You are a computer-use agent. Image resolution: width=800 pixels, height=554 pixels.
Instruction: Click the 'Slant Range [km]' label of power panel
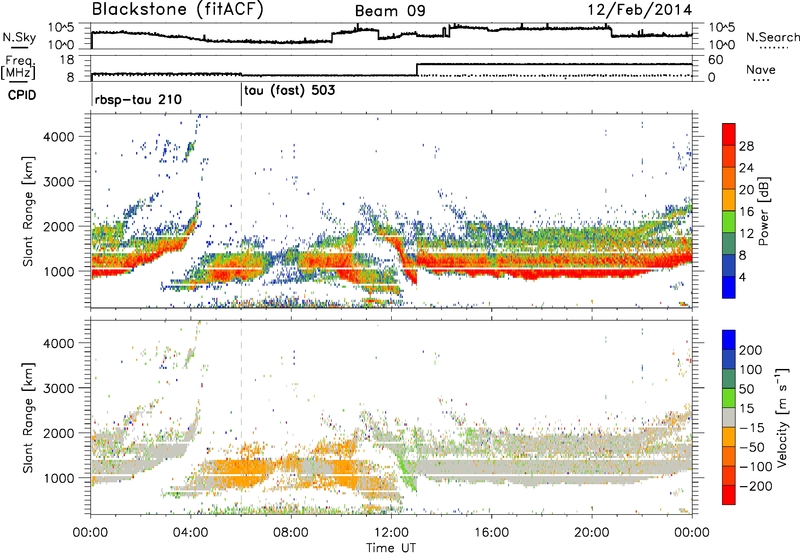tap(29, 211)
